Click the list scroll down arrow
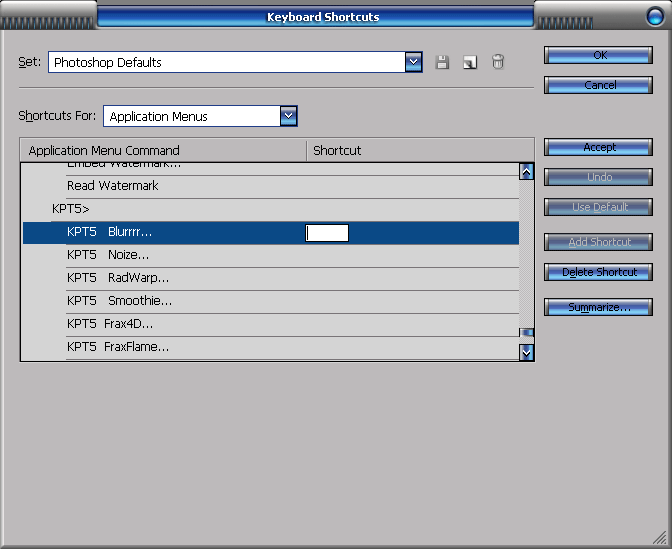The image size is (672, 549). coord(526,353)
